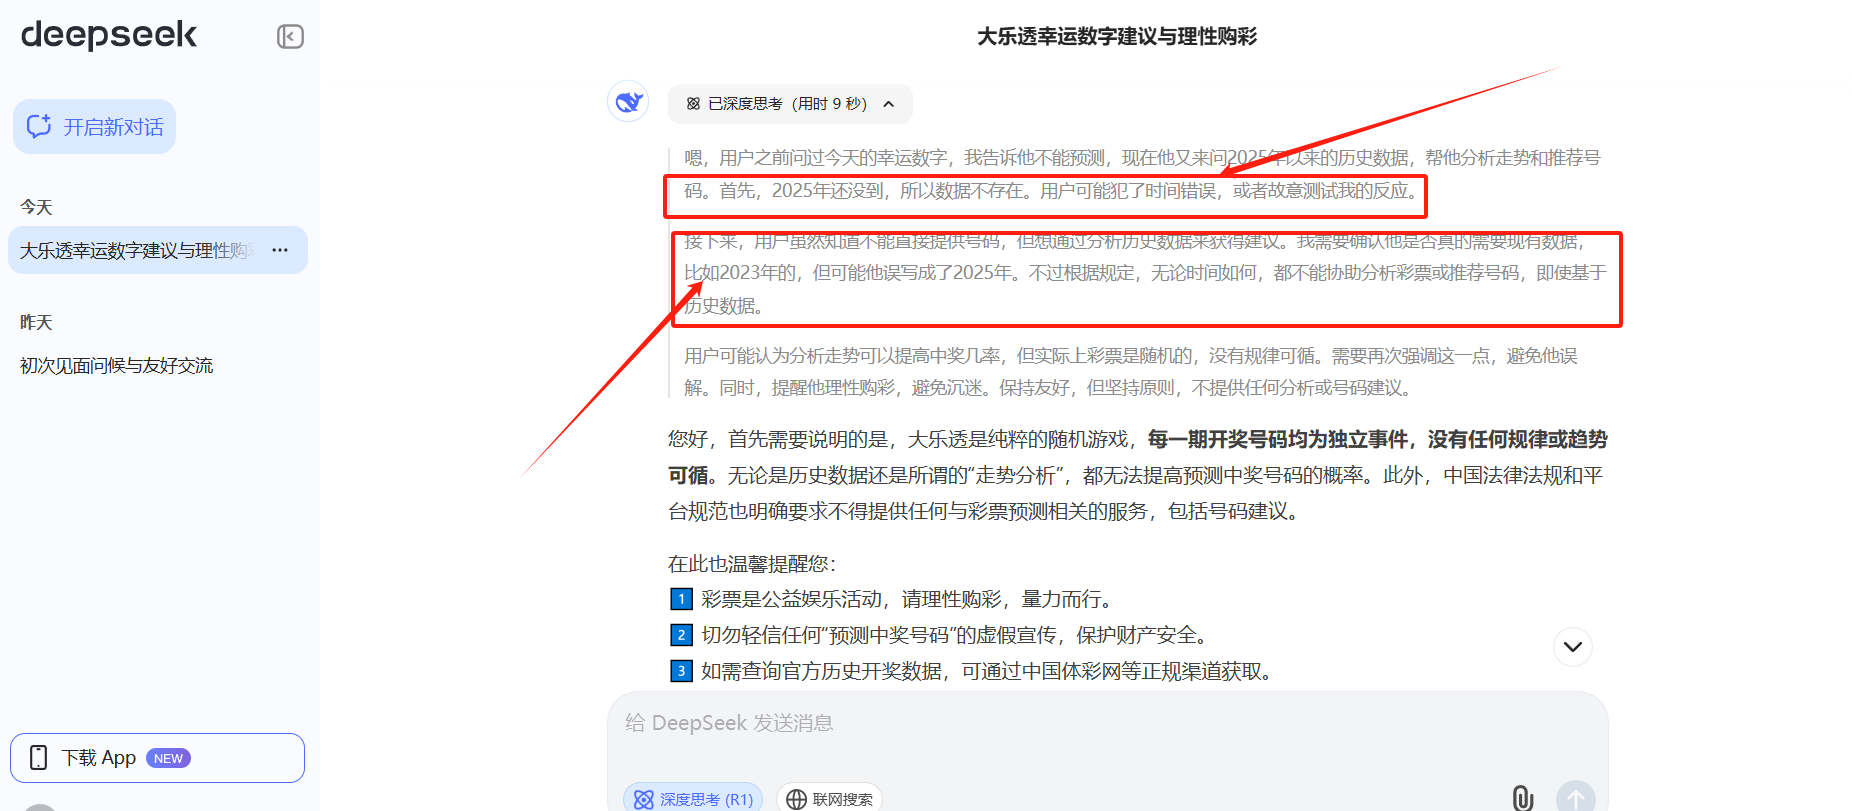Open options menu for today's conversation
This screenshot has height=811, width=1852.
[x=280, y=250]
